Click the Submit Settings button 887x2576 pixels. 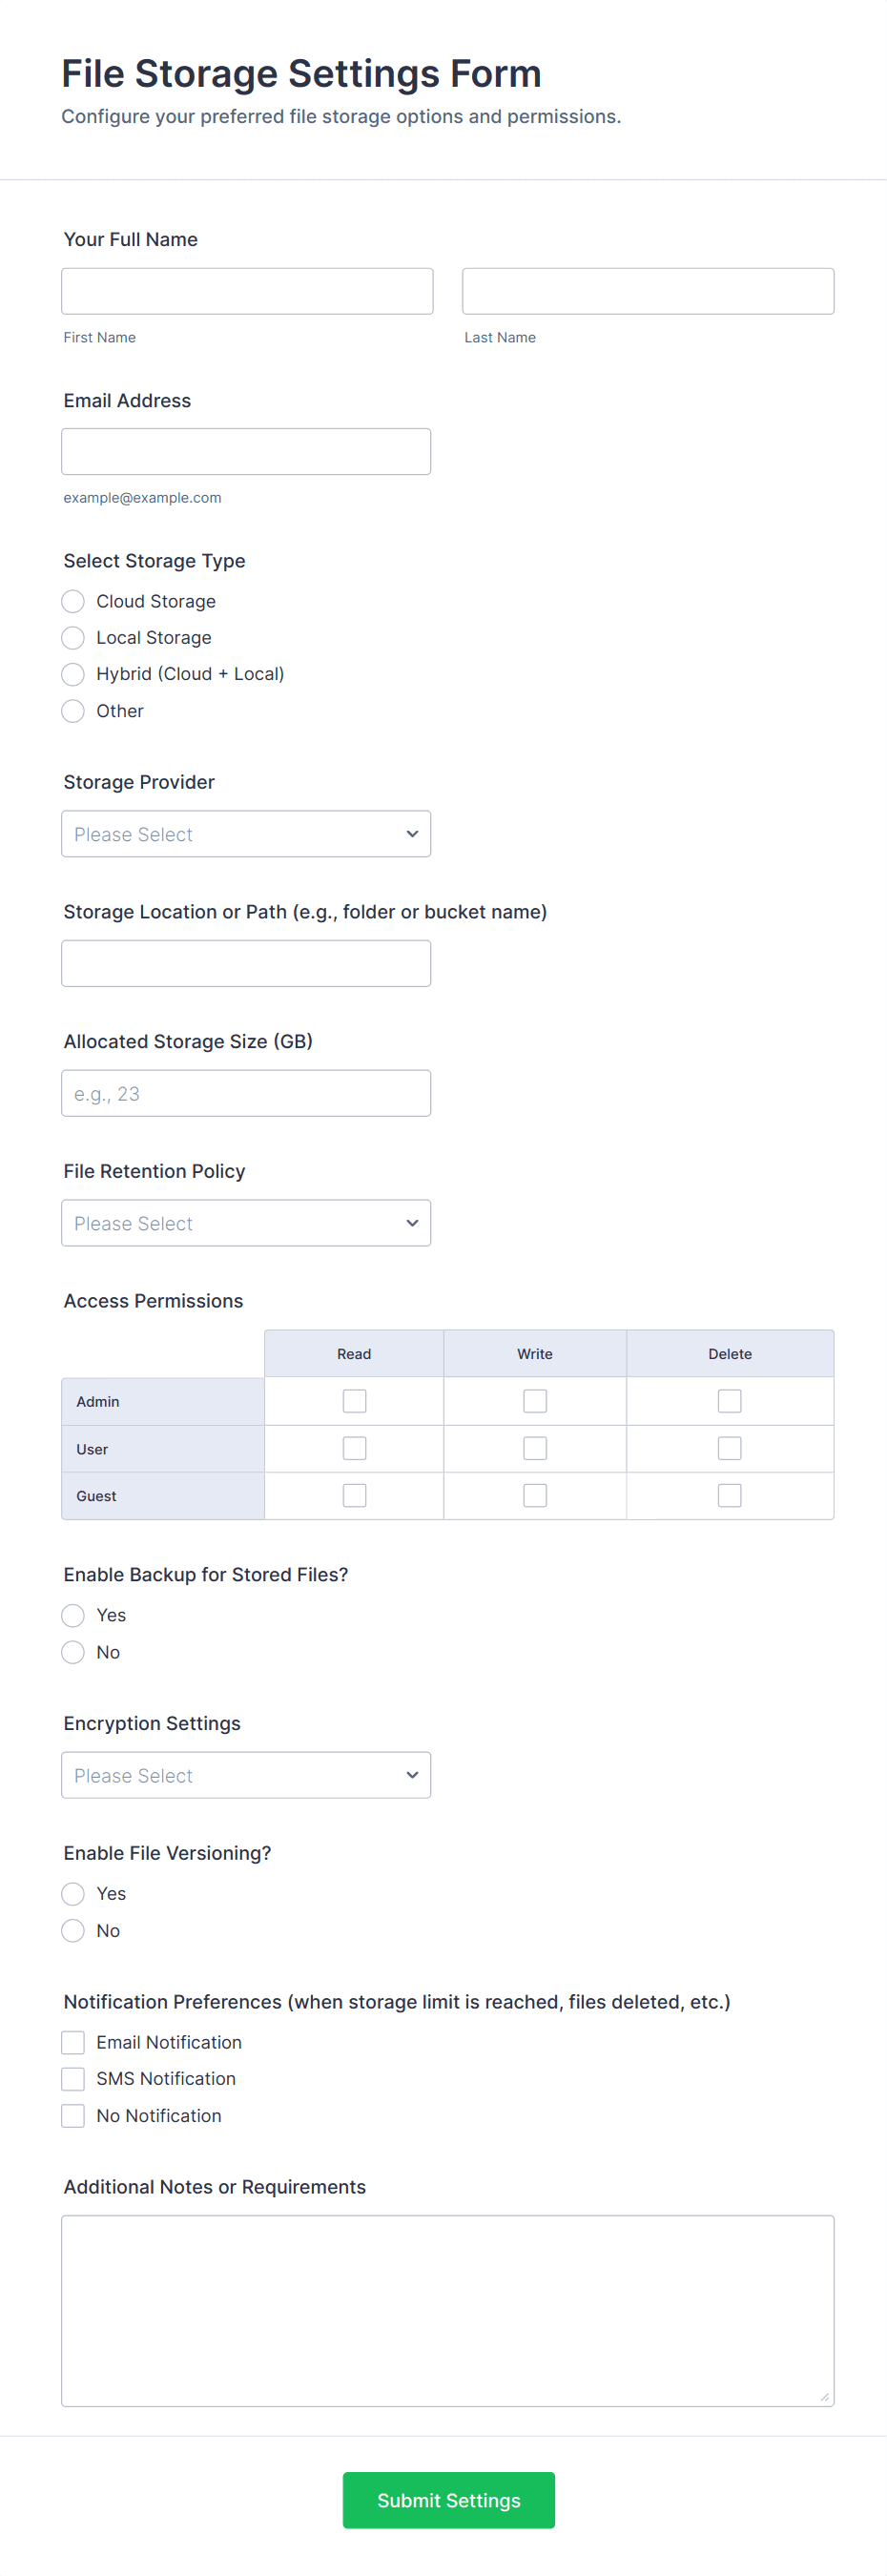click(x=448, y=2500)
